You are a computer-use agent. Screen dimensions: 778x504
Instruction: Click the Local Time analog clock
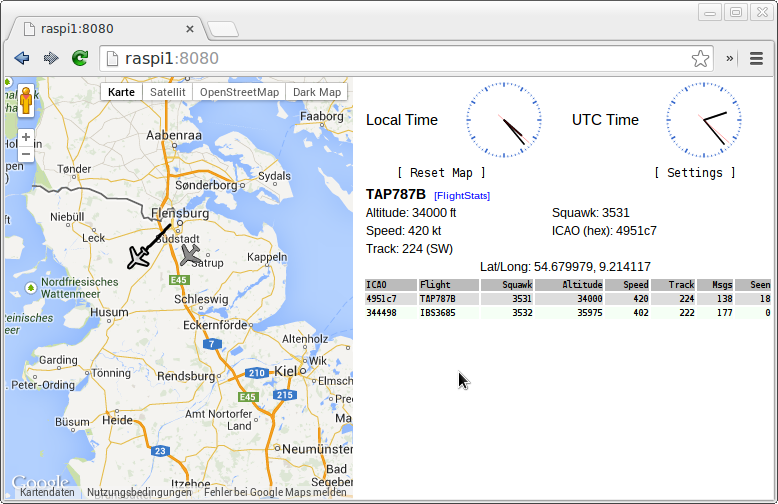tap(504, 120)
